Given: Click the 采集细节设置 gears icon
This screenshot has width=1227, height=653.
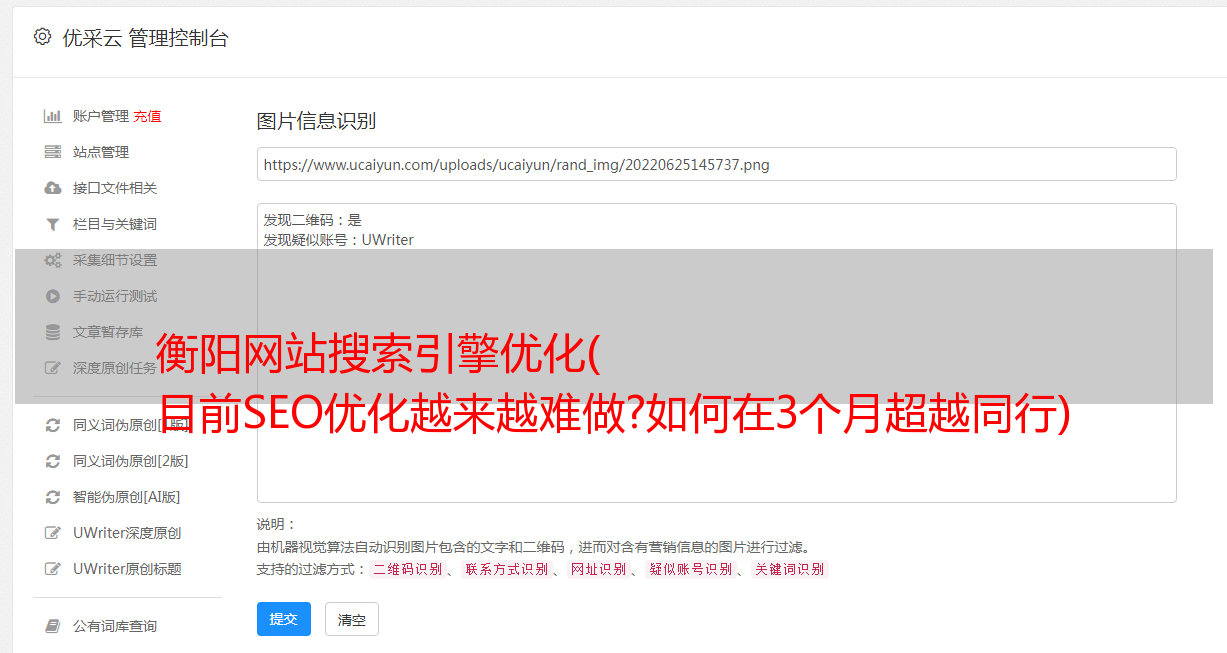Looking at the screenshot, I should (53, 260).
